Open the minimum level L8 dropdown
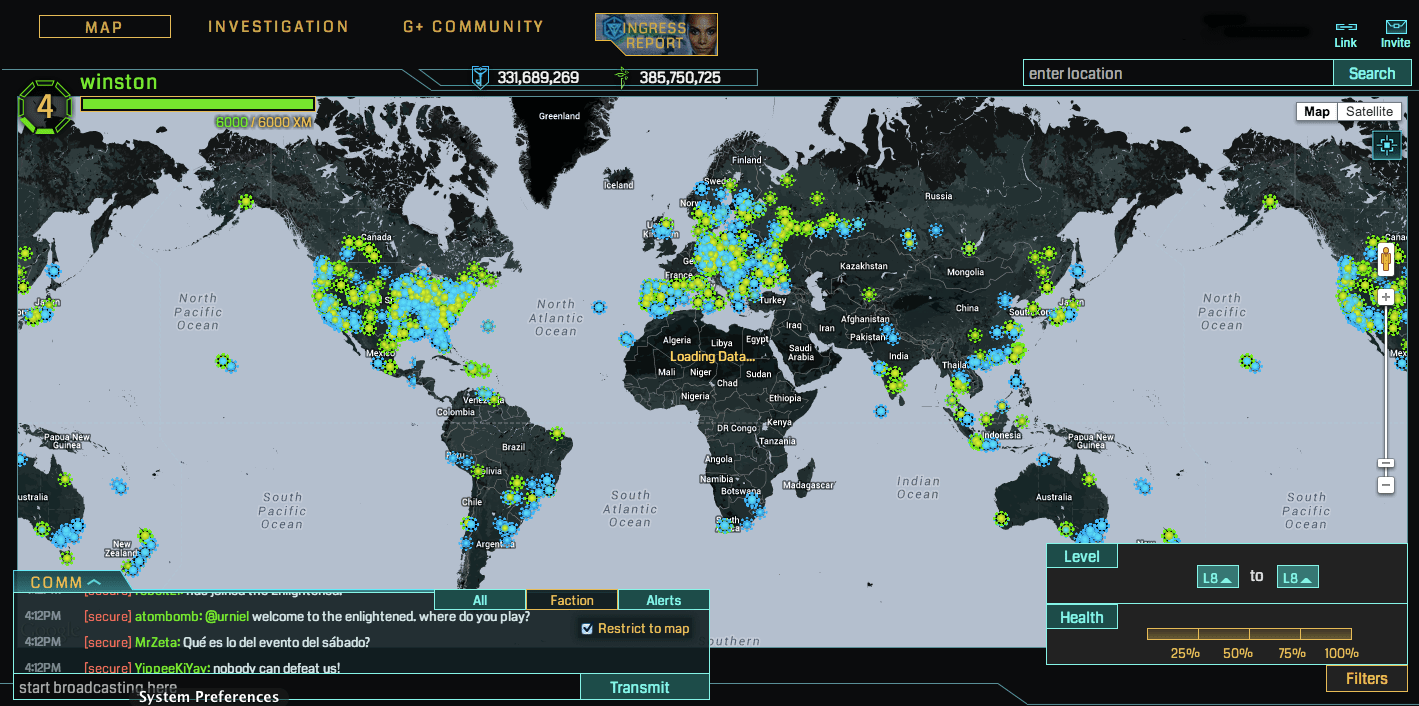 [1217, 577]
